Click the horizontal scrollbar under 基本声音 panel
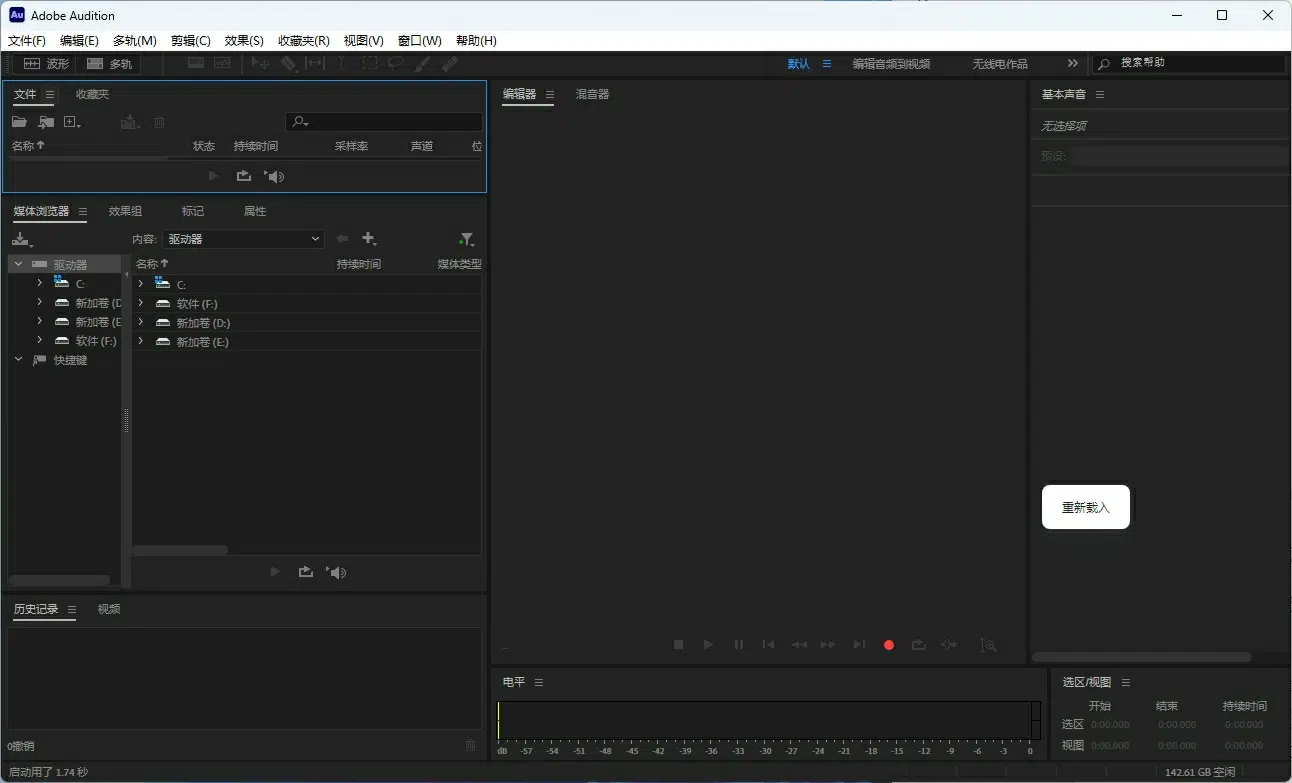This screenshot has height=783, width=1292. pos(1140,657)
